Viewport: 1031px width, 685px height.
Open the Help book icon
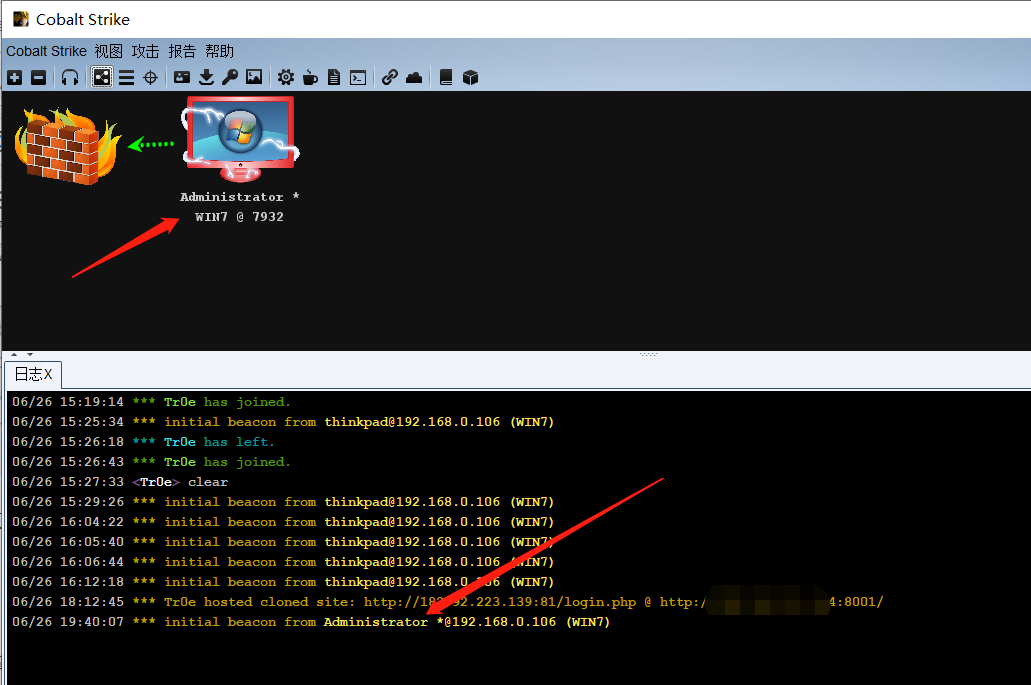click(446, 78)
